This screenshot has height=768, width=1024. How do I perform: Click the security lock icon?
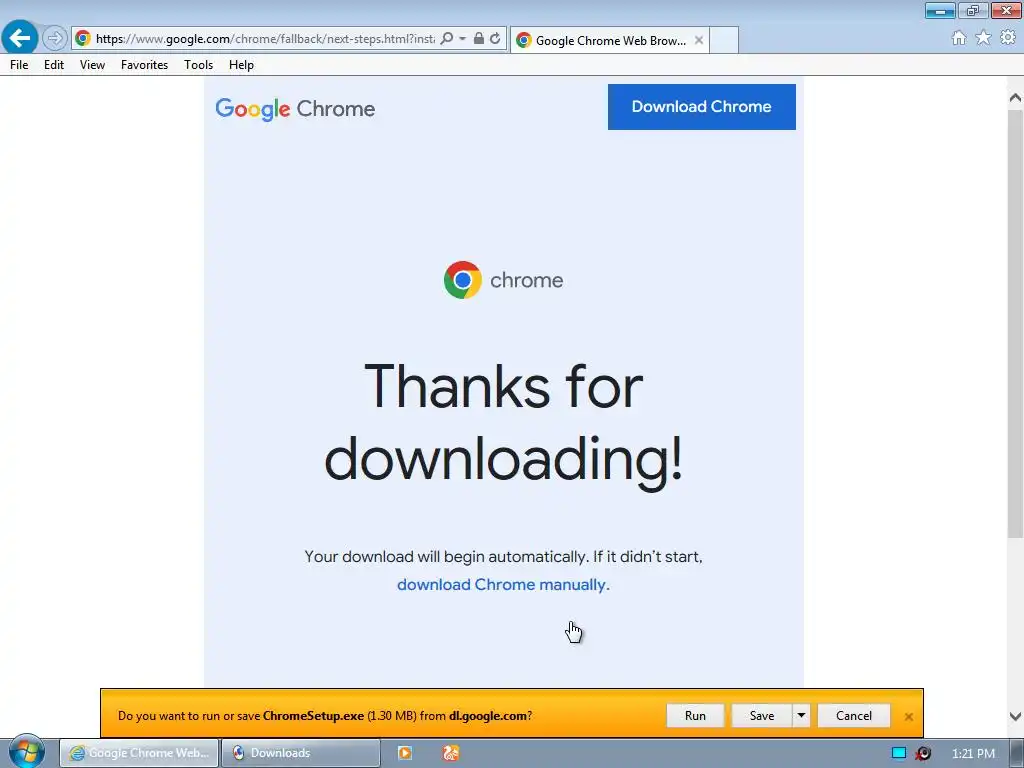[x=479, y=39]
